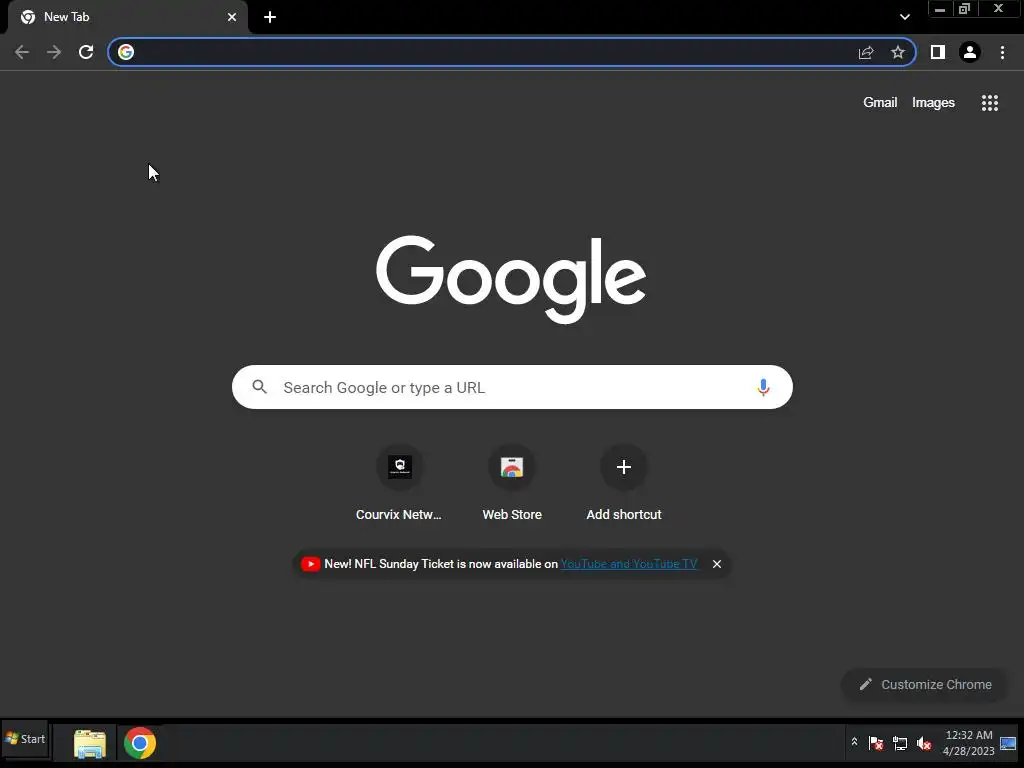
Task: Dismiss the NFL Sunday Ticket promo
Action: [x=716, y=564]
